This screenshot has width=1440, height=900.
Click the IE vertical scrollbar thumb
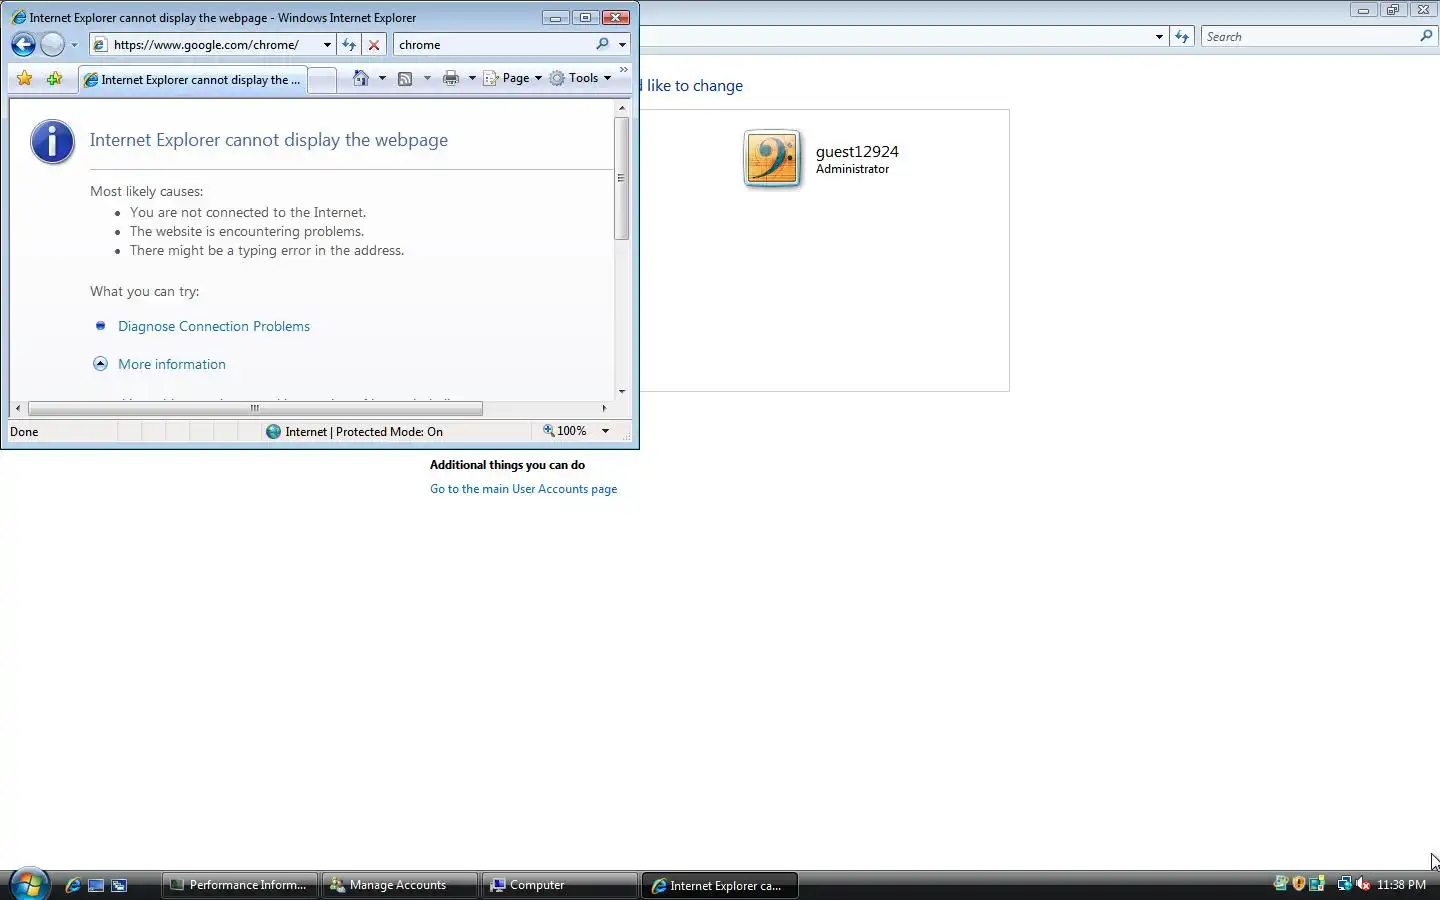[x=621, y=178]
